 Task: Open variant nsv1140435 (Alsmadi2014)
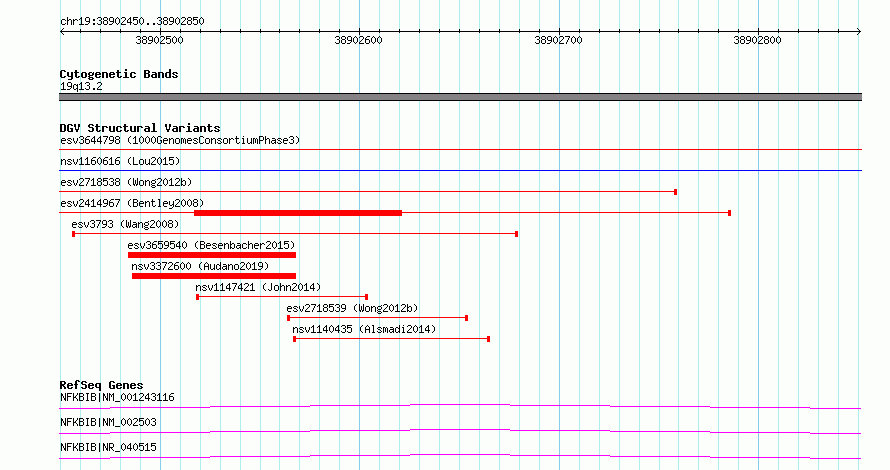tap(364, 329)
